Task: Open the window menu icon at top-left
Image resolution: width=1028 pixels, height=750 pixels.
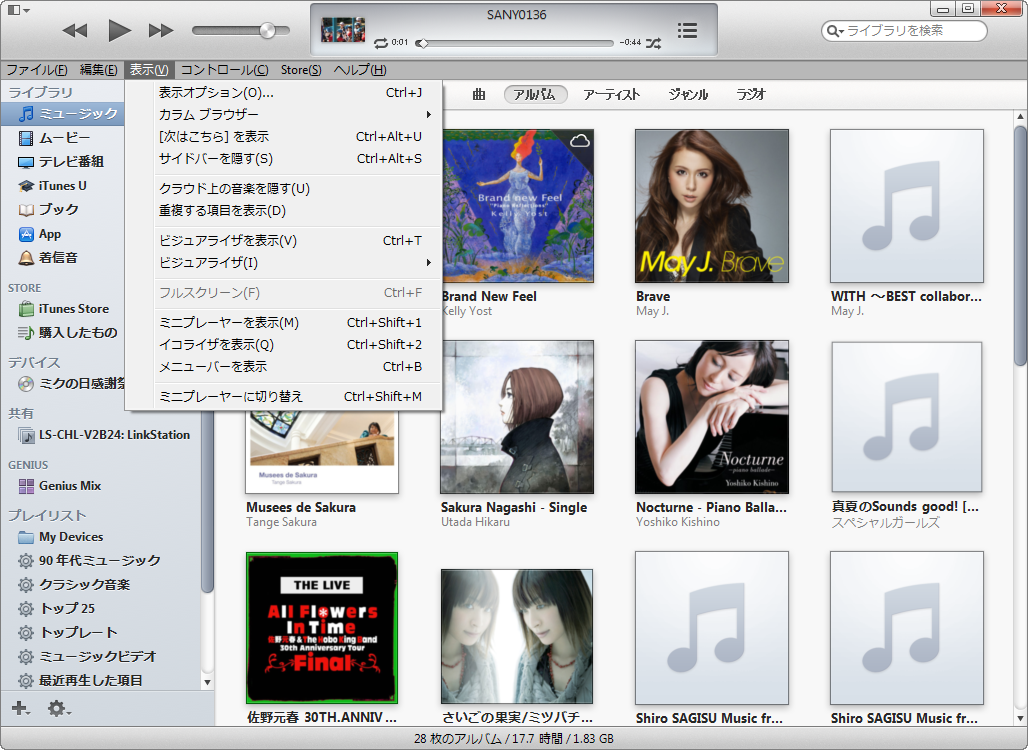Action: (18, 10)
